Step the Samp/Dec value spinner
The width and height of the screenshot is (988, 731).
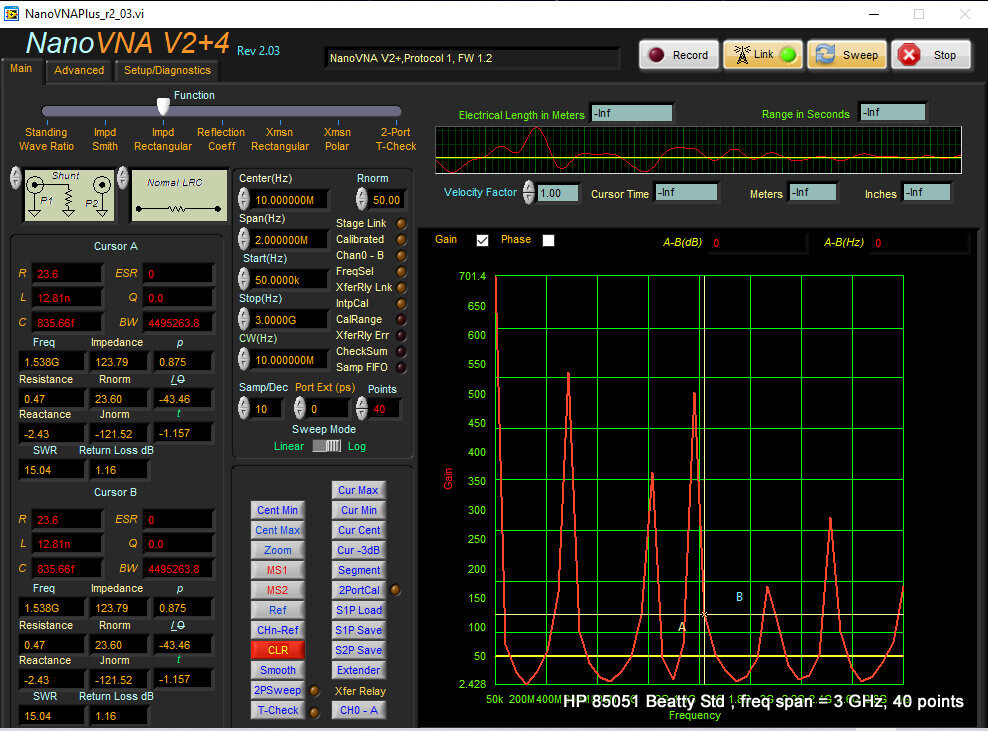(244, 408)
